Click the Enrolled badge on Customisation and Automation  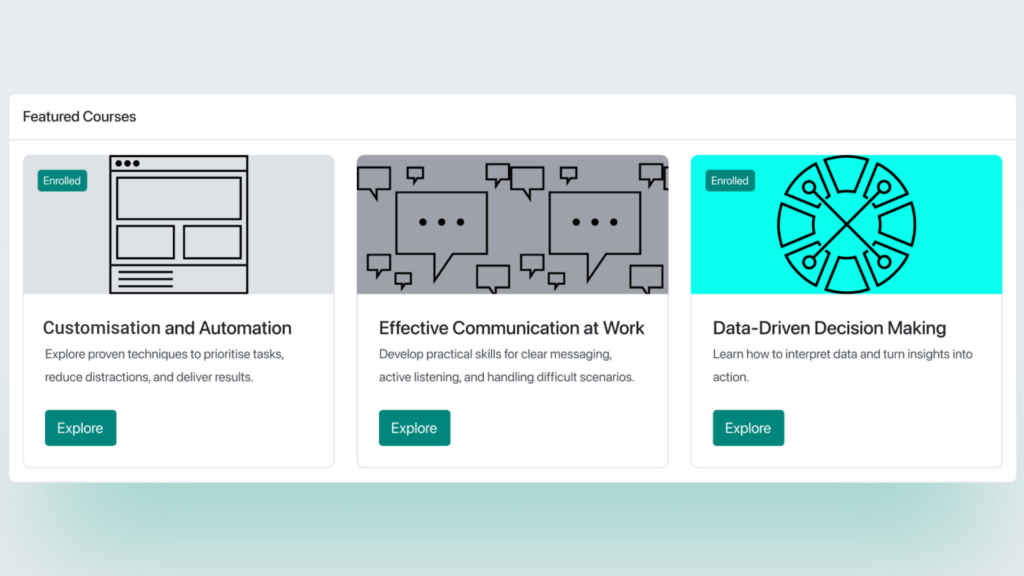click(62, 181)
